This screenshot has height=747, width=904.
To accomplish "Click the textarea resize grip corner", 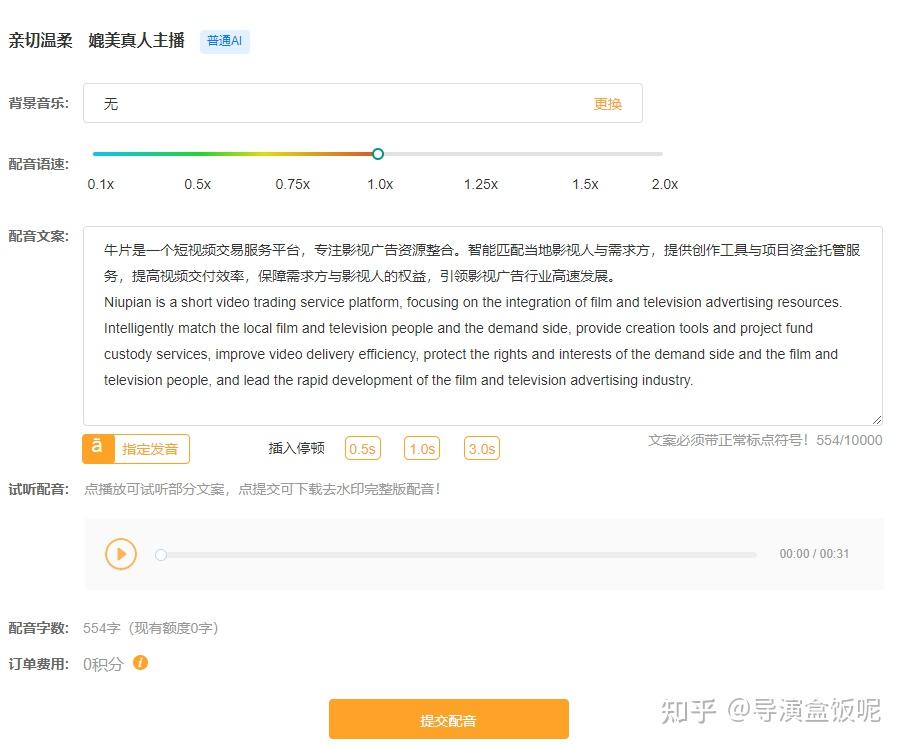I will (877, 419).
